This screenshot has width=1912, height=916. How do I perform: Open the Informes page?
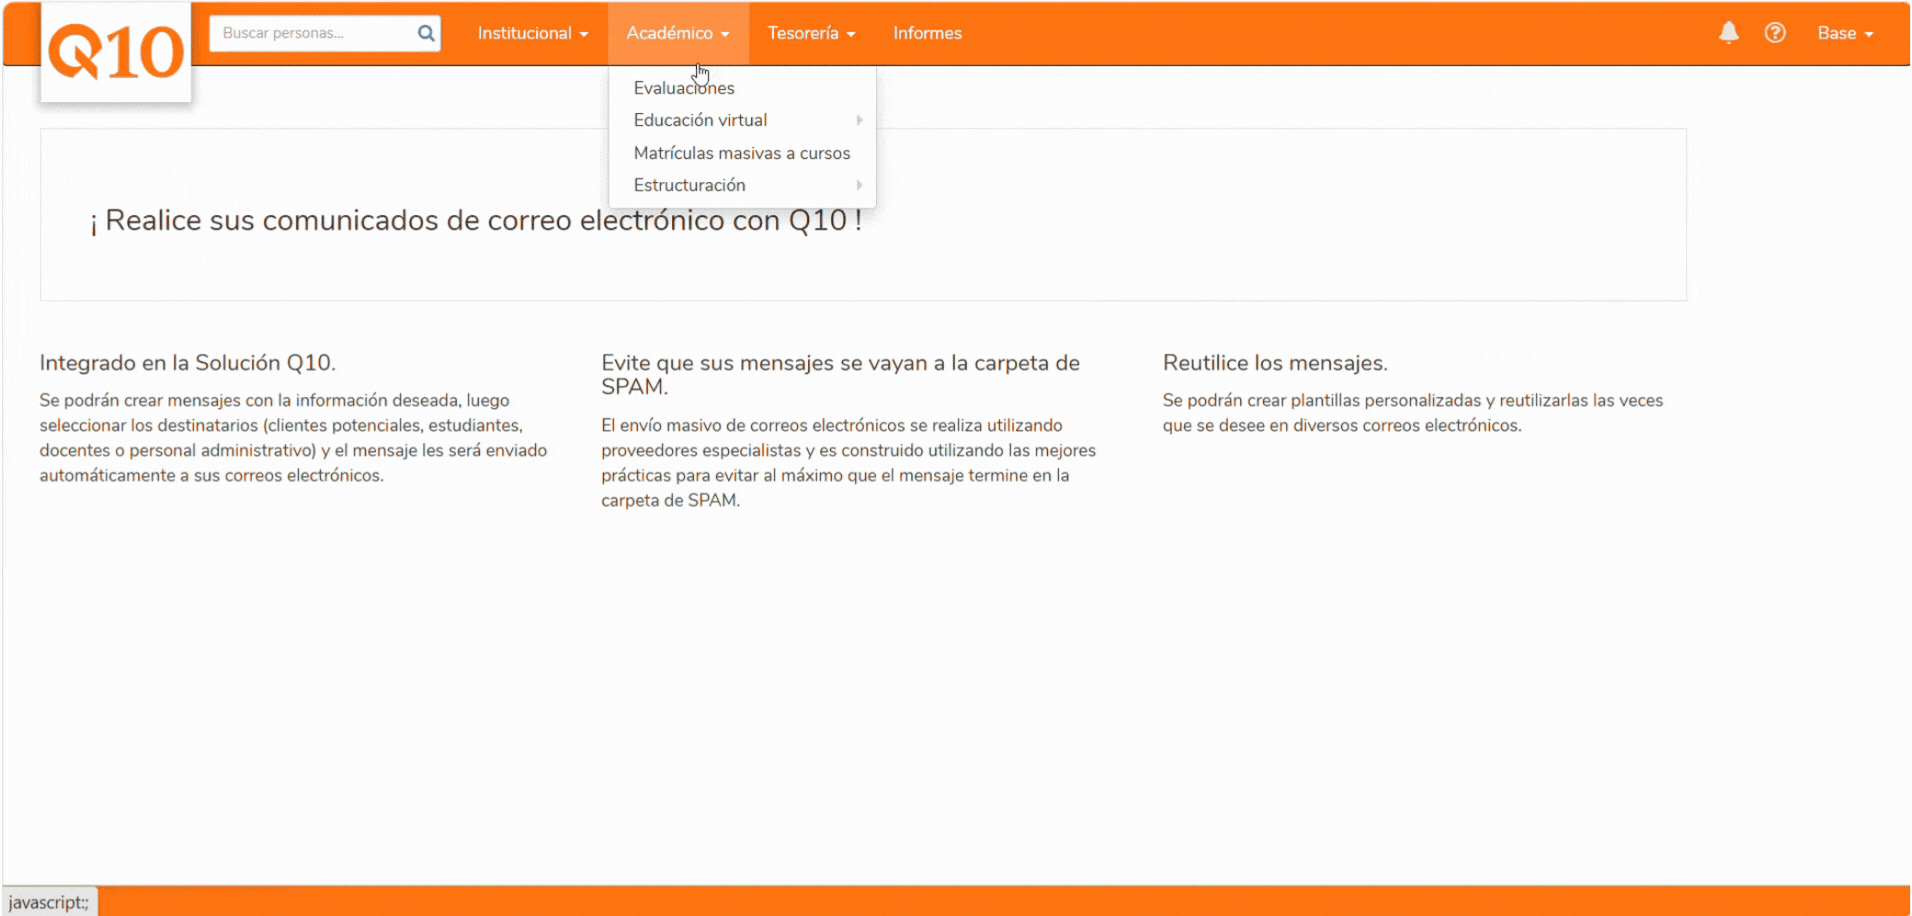pos(927,33)
